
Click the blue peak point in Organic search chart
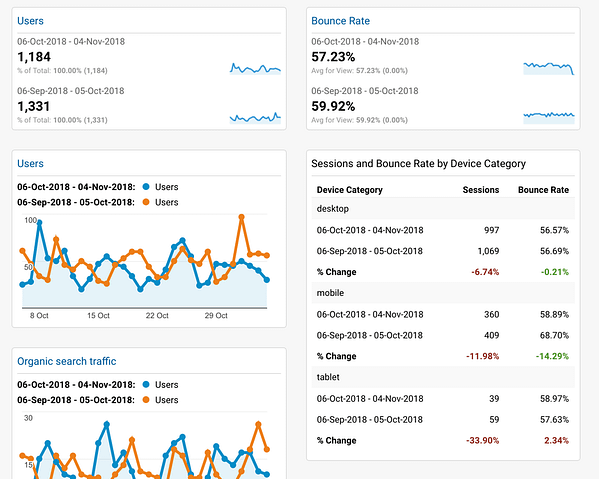coord(107,424)
